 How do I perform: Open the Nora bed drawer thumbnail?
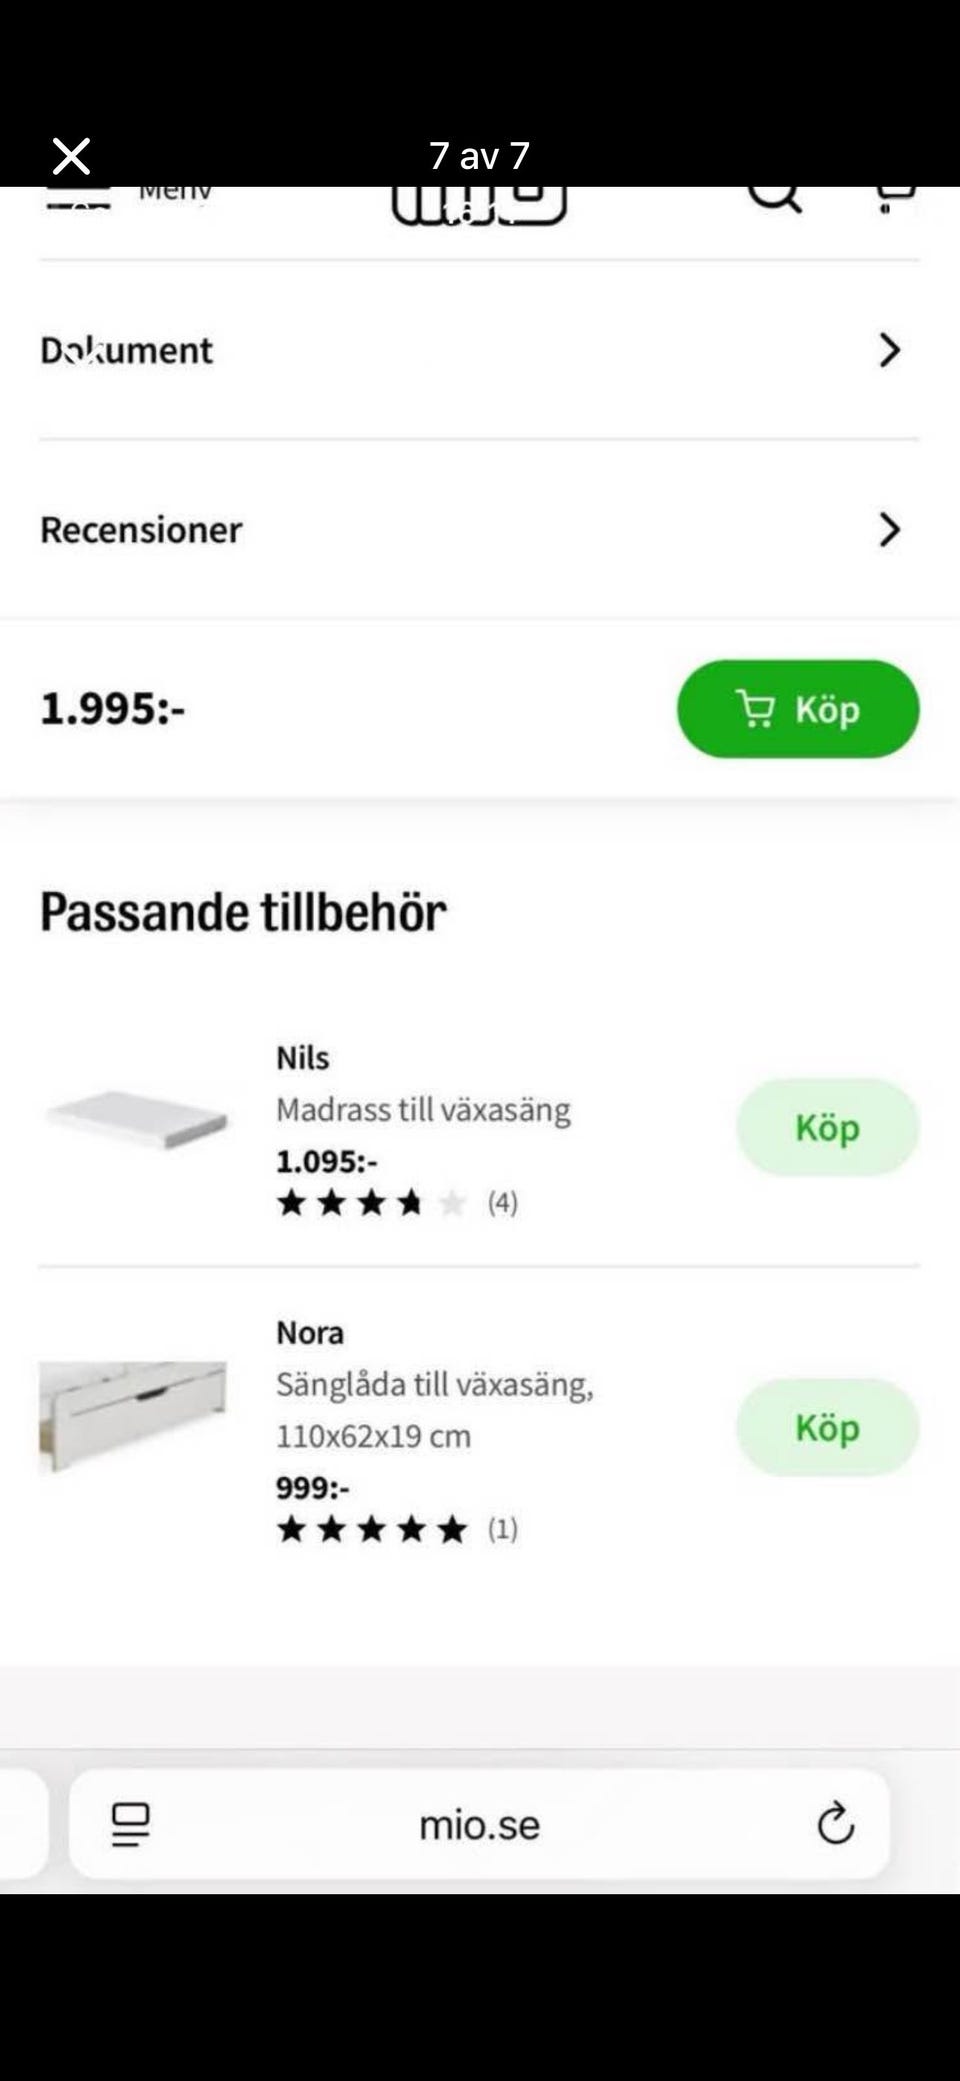coord(133,1415)
